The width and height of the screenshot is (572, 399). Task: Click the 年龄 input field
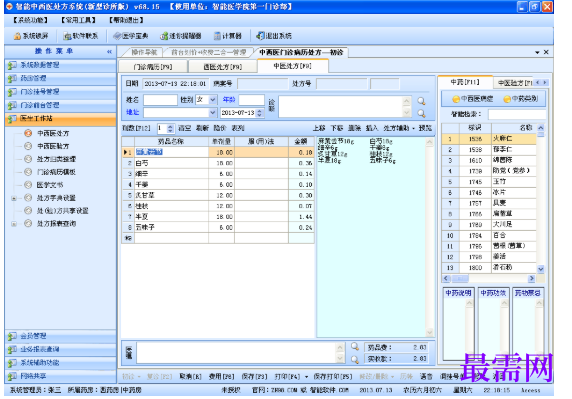(251, 100)
